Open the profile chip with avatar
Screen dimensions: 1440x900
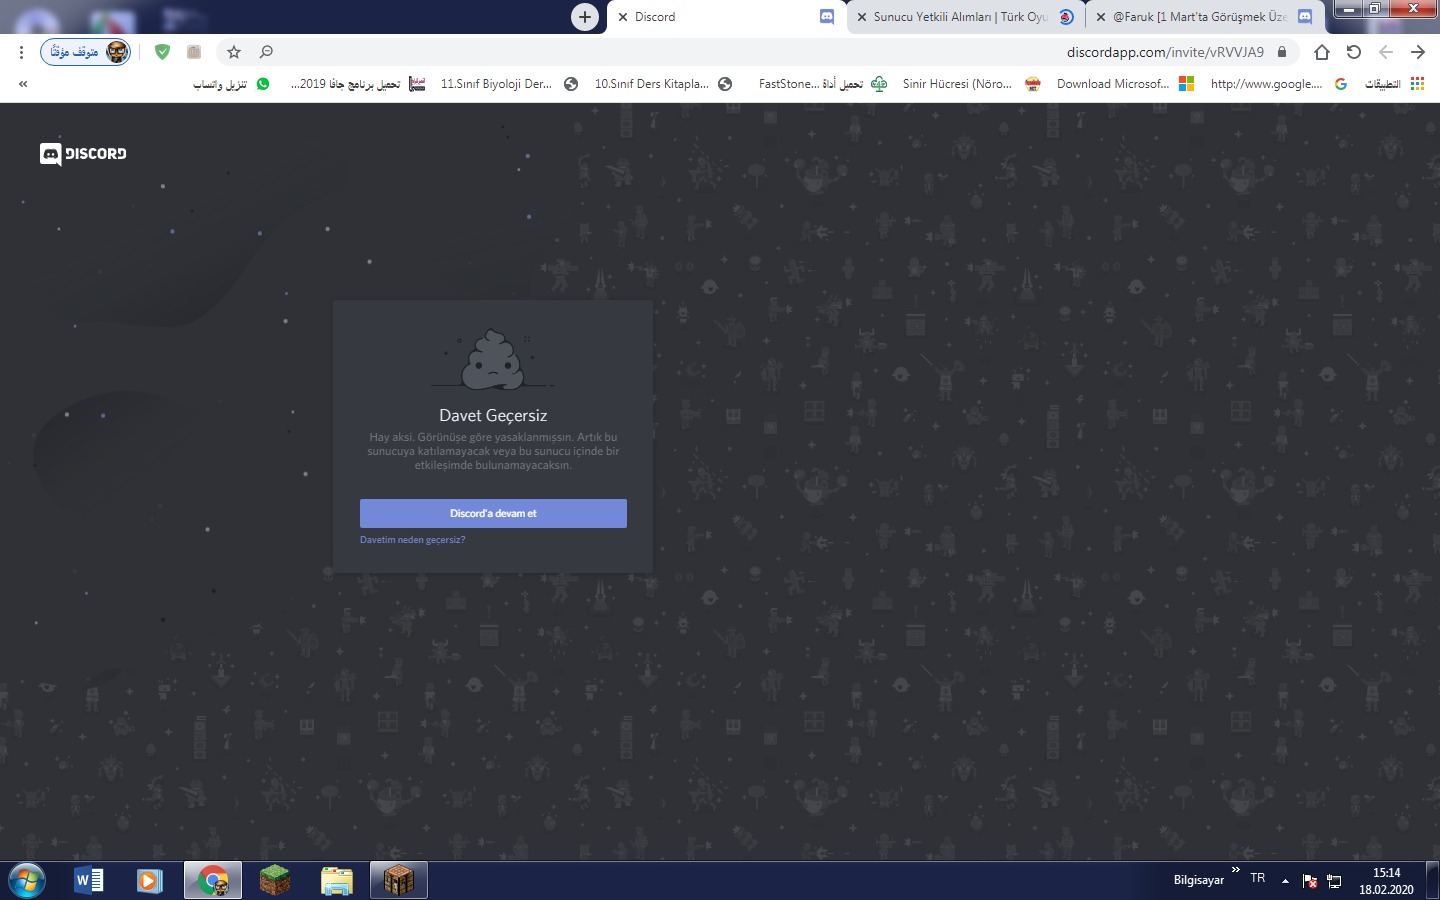(x=85, y=52)
